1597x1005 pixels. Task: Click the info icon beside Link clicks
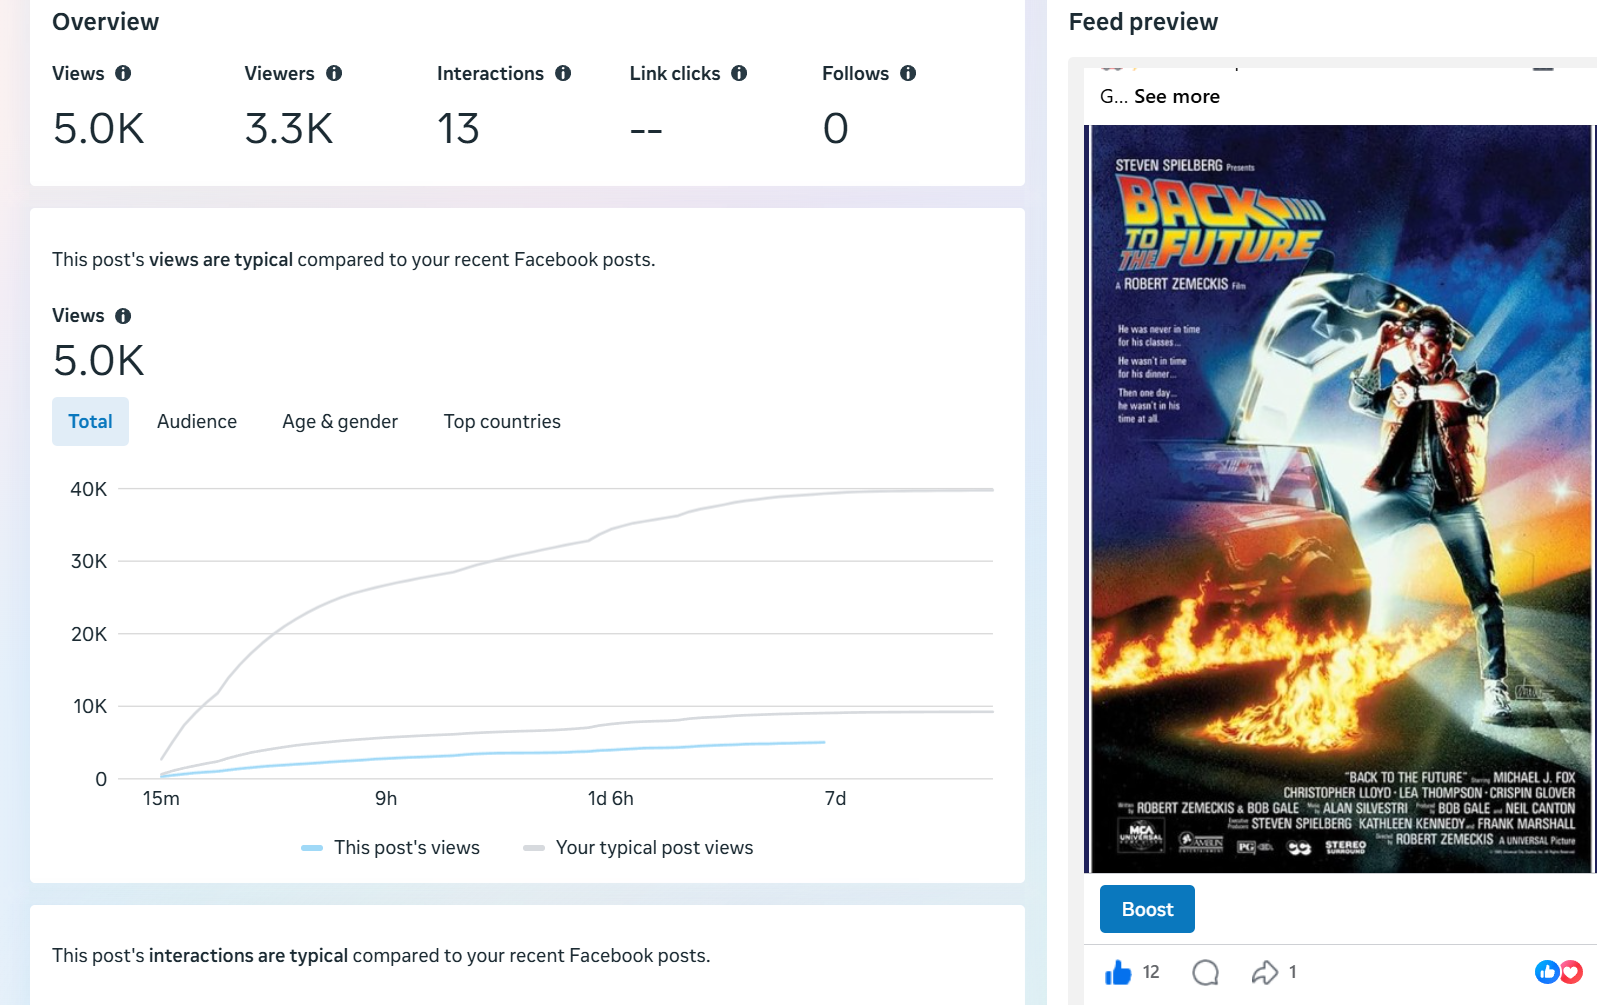point(739,73)
